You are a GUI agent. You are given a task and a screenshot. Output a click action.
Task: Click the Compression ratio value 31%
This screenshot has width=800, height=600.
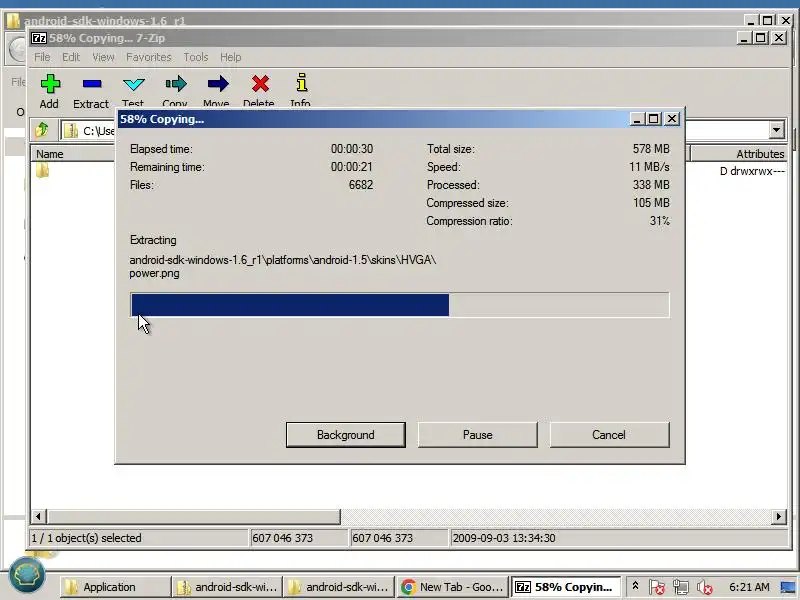[660, 221]
